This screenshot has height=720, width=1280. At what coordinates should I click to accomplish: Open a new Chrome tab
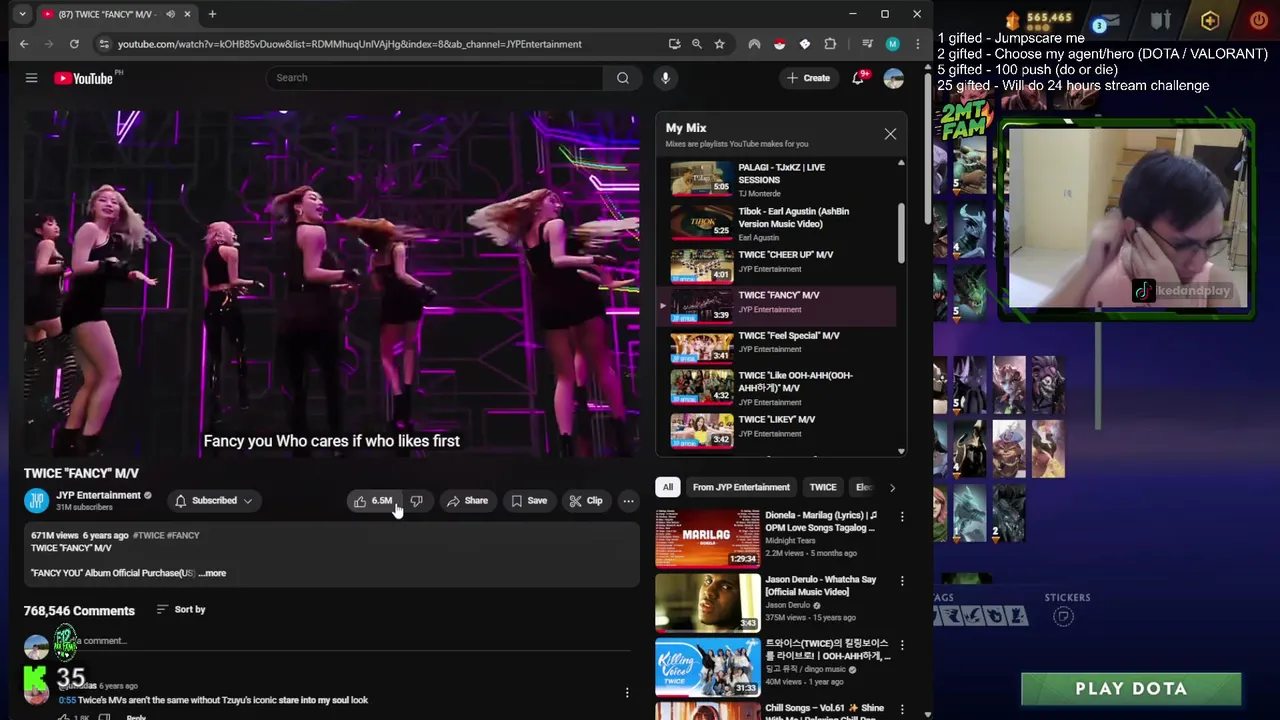[x=212, y=14]
